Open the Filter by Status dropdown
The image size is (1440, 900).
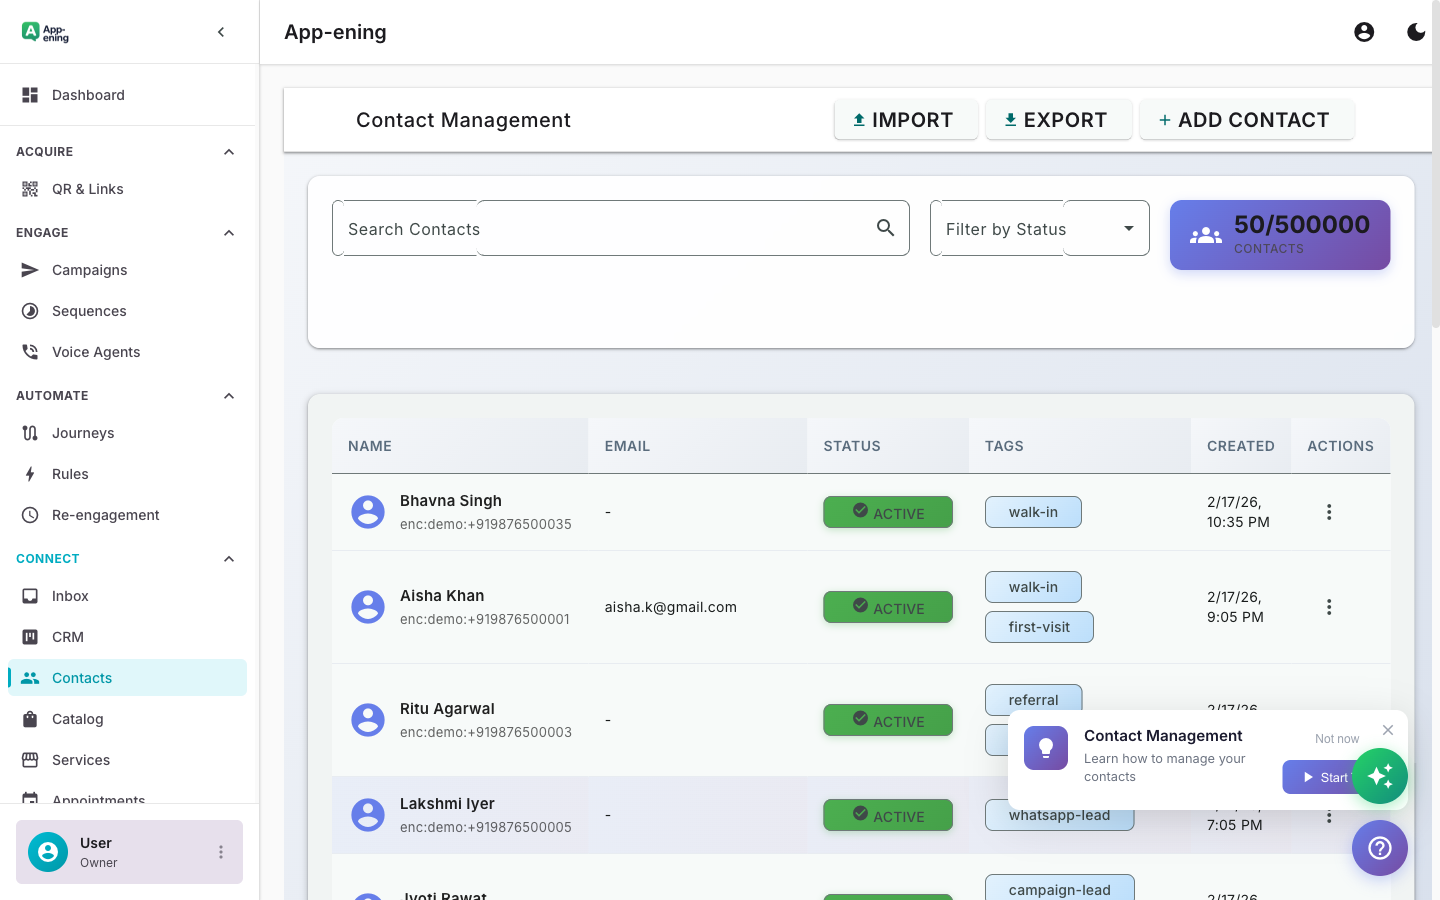point(1039,228)
